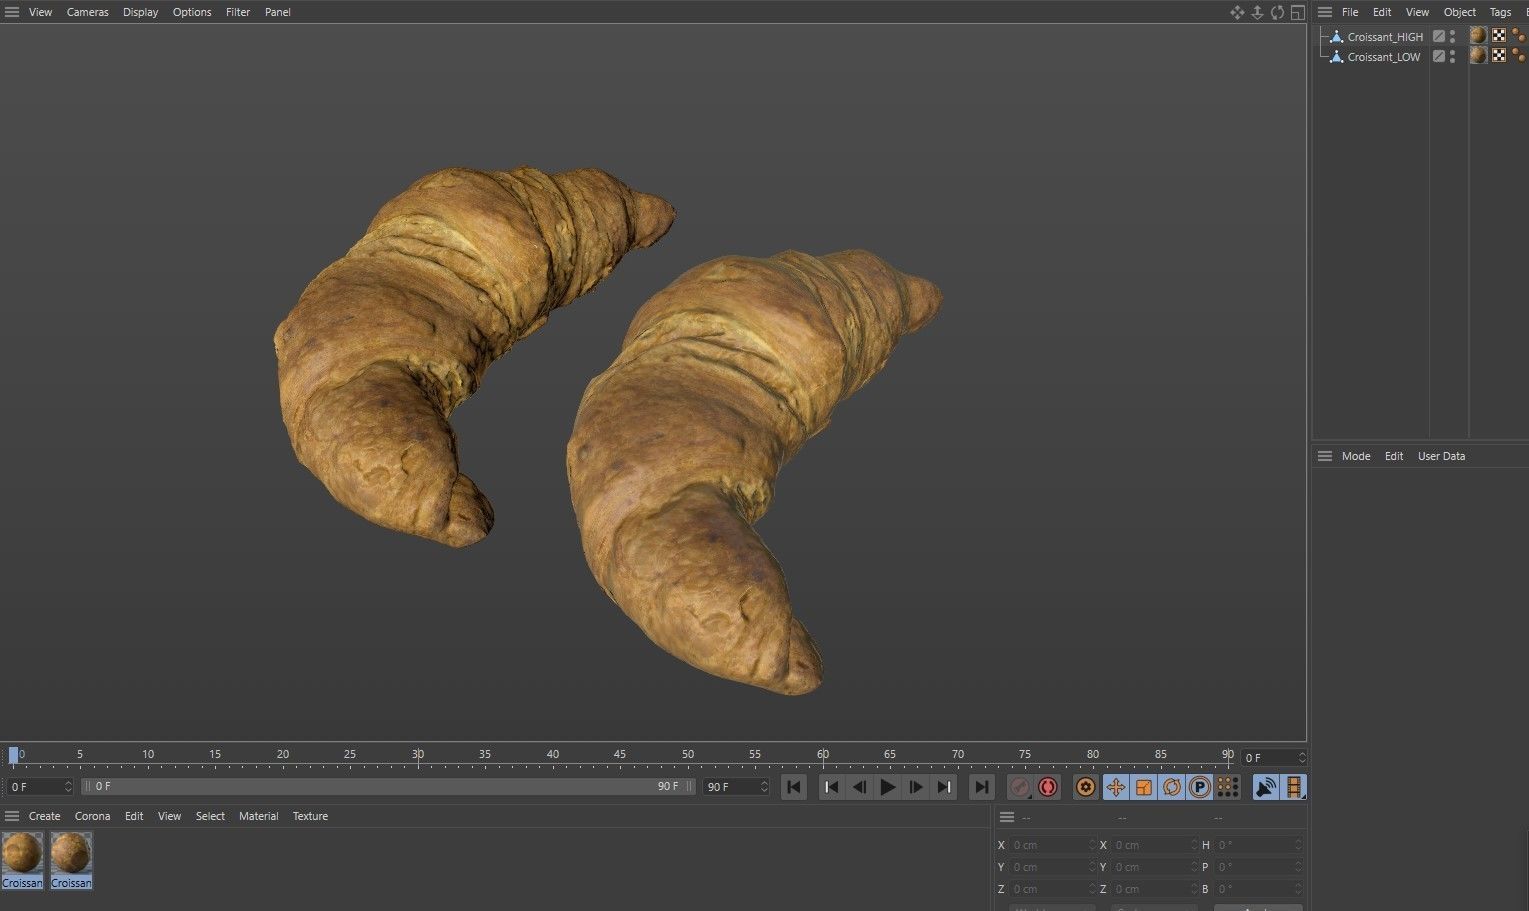Open the keyframe selection gear icon
The height and width of the screenshot is (911, 1529).
click(x=1086, y=787)
